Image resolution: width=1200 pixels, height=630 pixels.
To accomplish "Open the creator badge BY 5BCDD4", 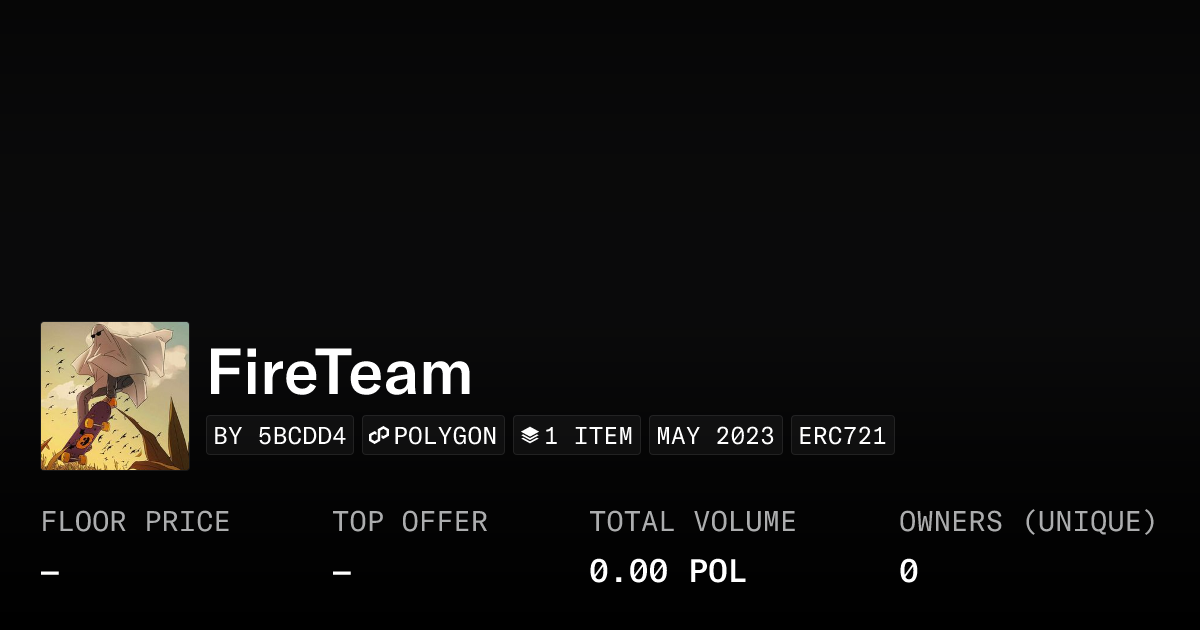I will pyautogui.click(x=280, y=436).
